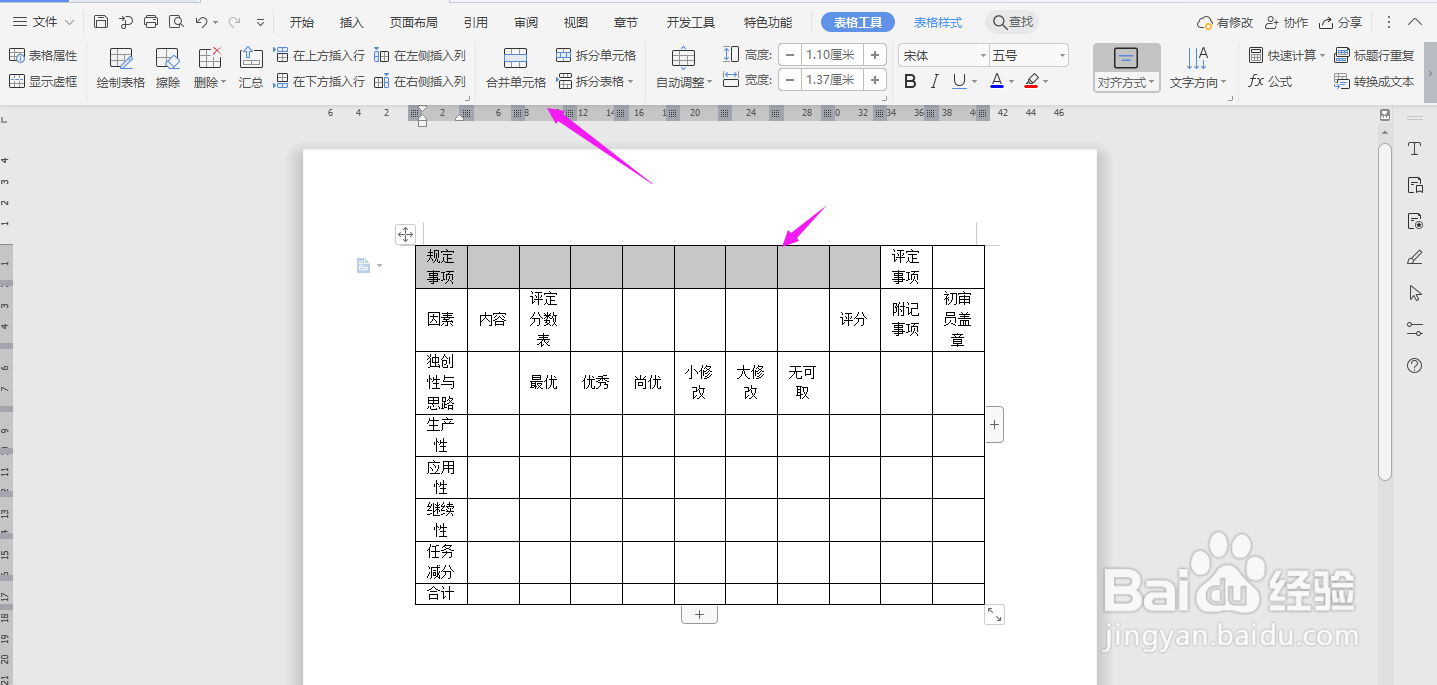Click the font color A swatch
This screenshot has height=685, width=1437.
[997, 81]
